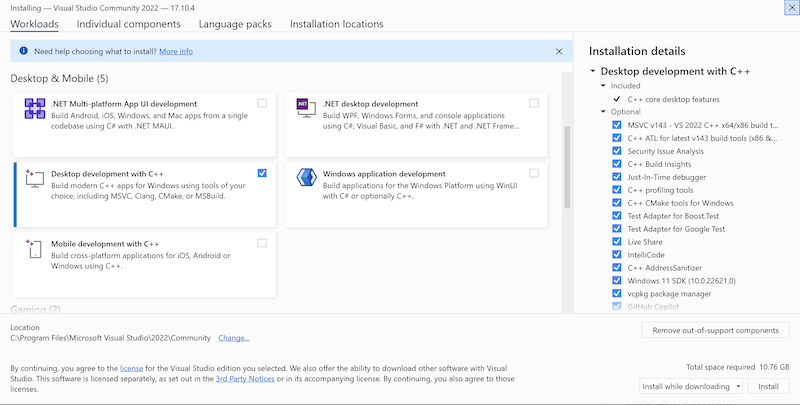Uncheck Test Adapter for Google Test
This screenshot has width=800, height=405.
pyautogui.click(x=616, y=229)
